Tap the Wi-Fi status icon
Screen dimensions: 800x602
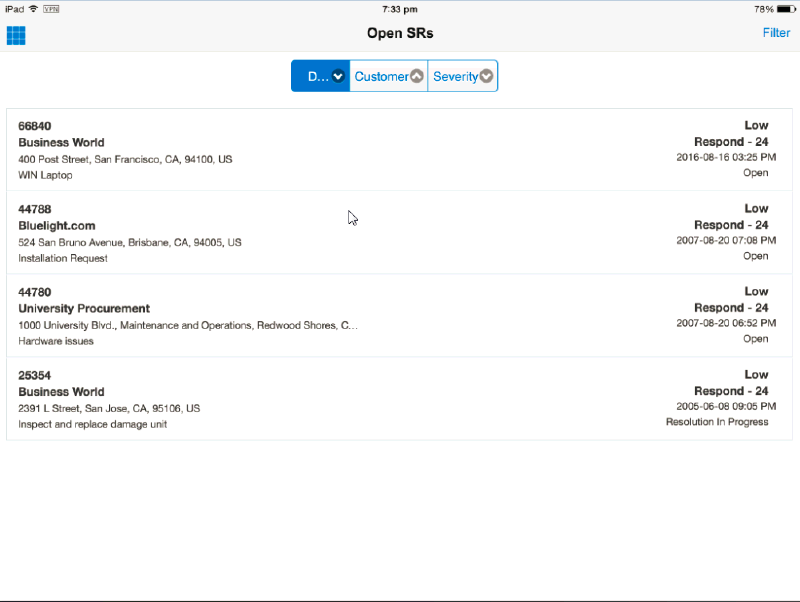[34, 9]
